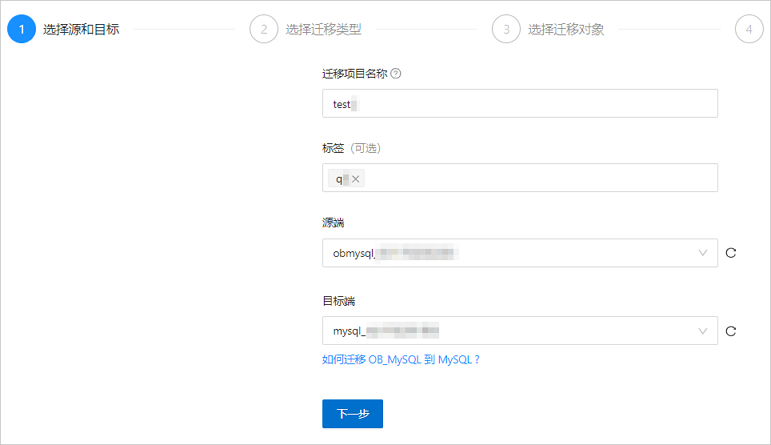This screenshot has height=445, width=771.
Task: Click the empty area of 标签 field
Action: [540, 178]
